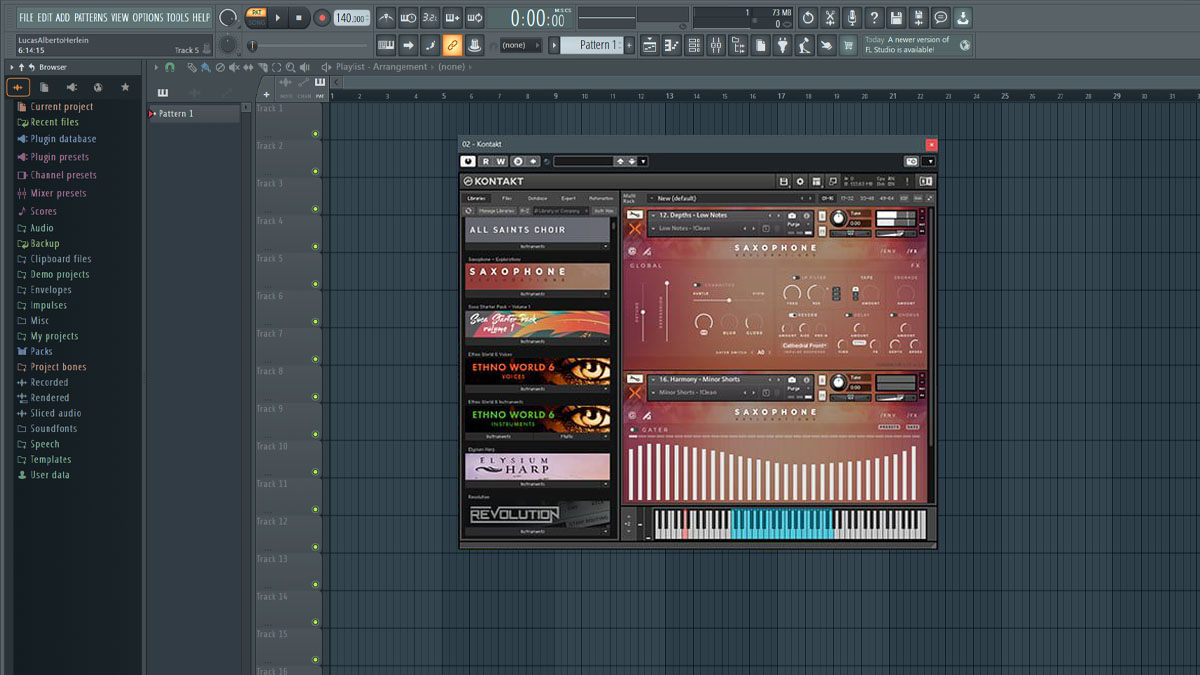Toggle the 3-2-1 countdown icon

coord(430,17)
